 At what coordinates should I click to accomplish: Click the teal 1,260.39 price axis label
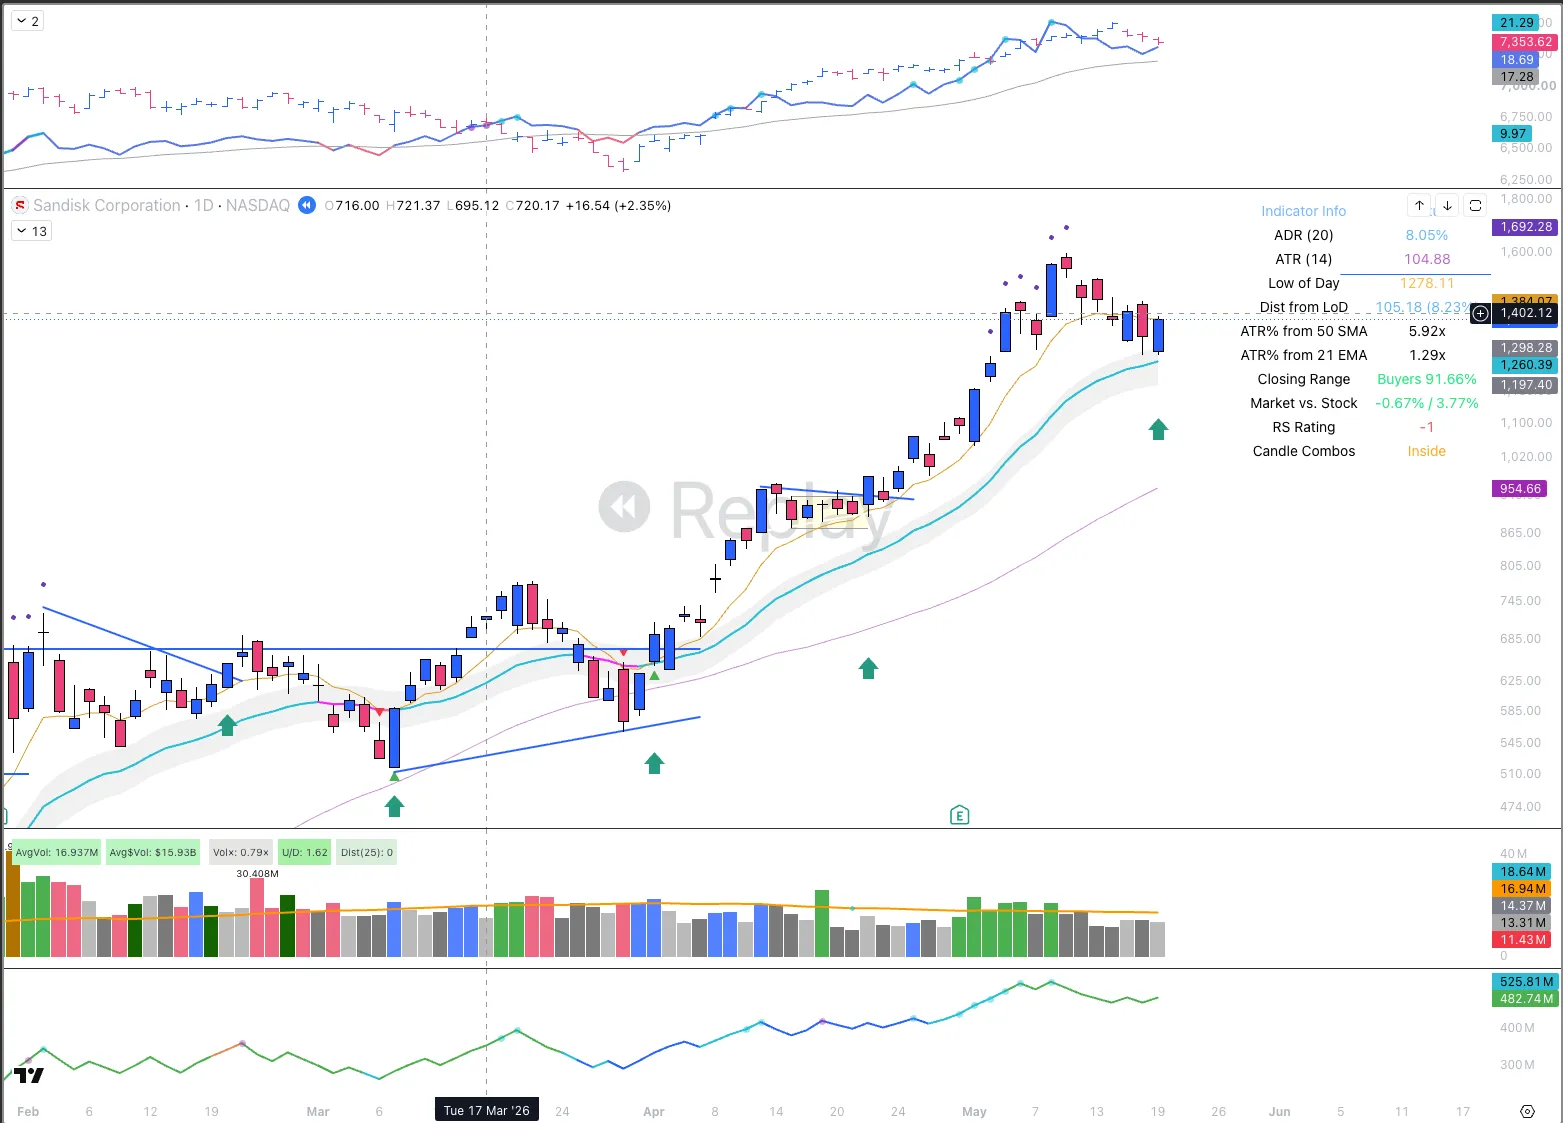[1526, 365]
